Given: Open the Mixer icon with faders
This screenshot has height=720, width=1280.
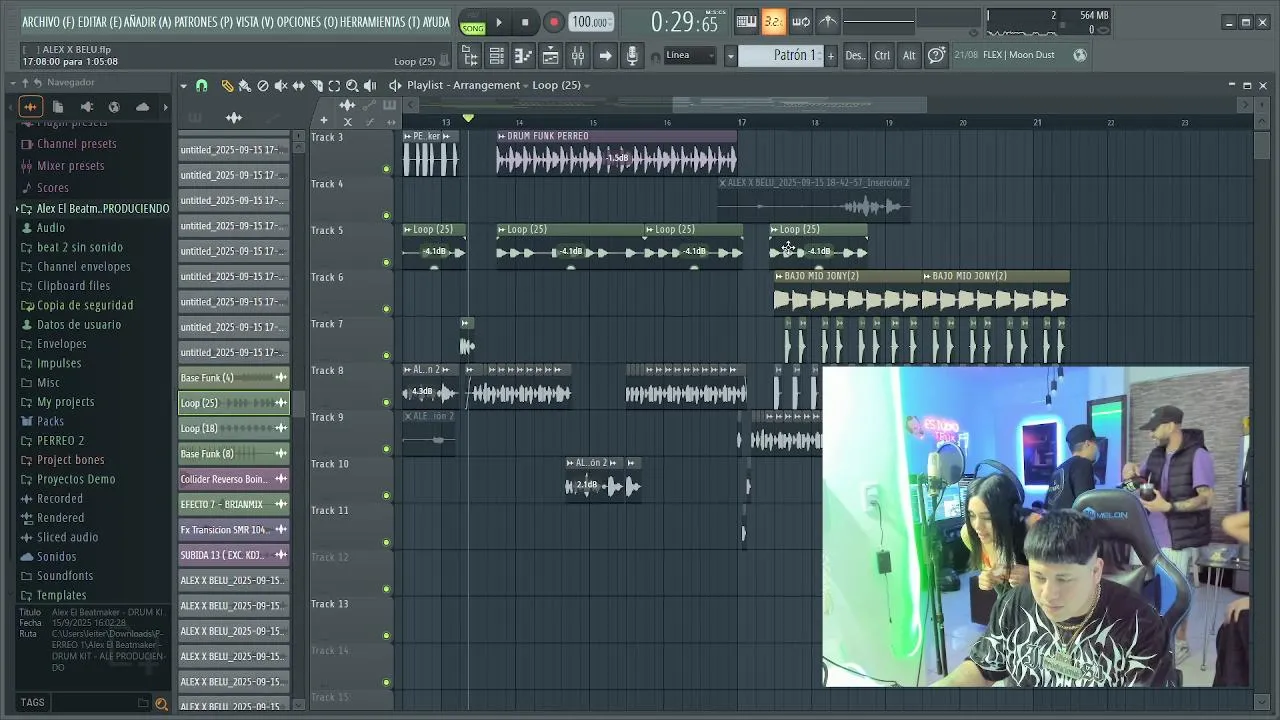Looking at the screenshot, I should tap(578, 56).
